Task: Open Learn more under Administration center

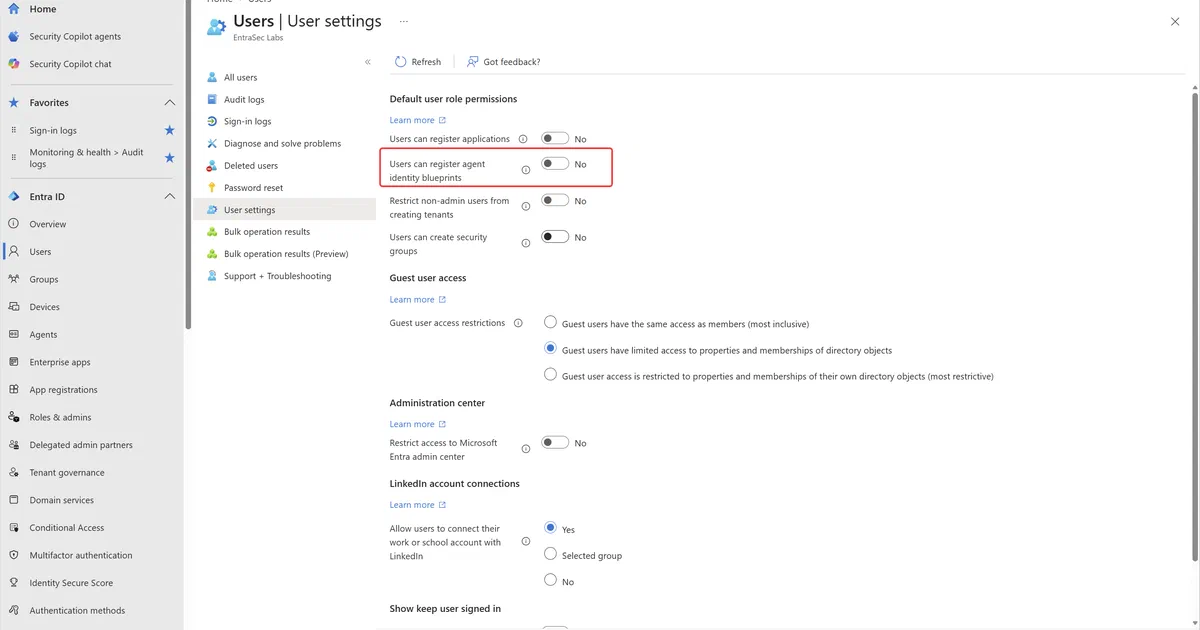Action: (418, 424)
